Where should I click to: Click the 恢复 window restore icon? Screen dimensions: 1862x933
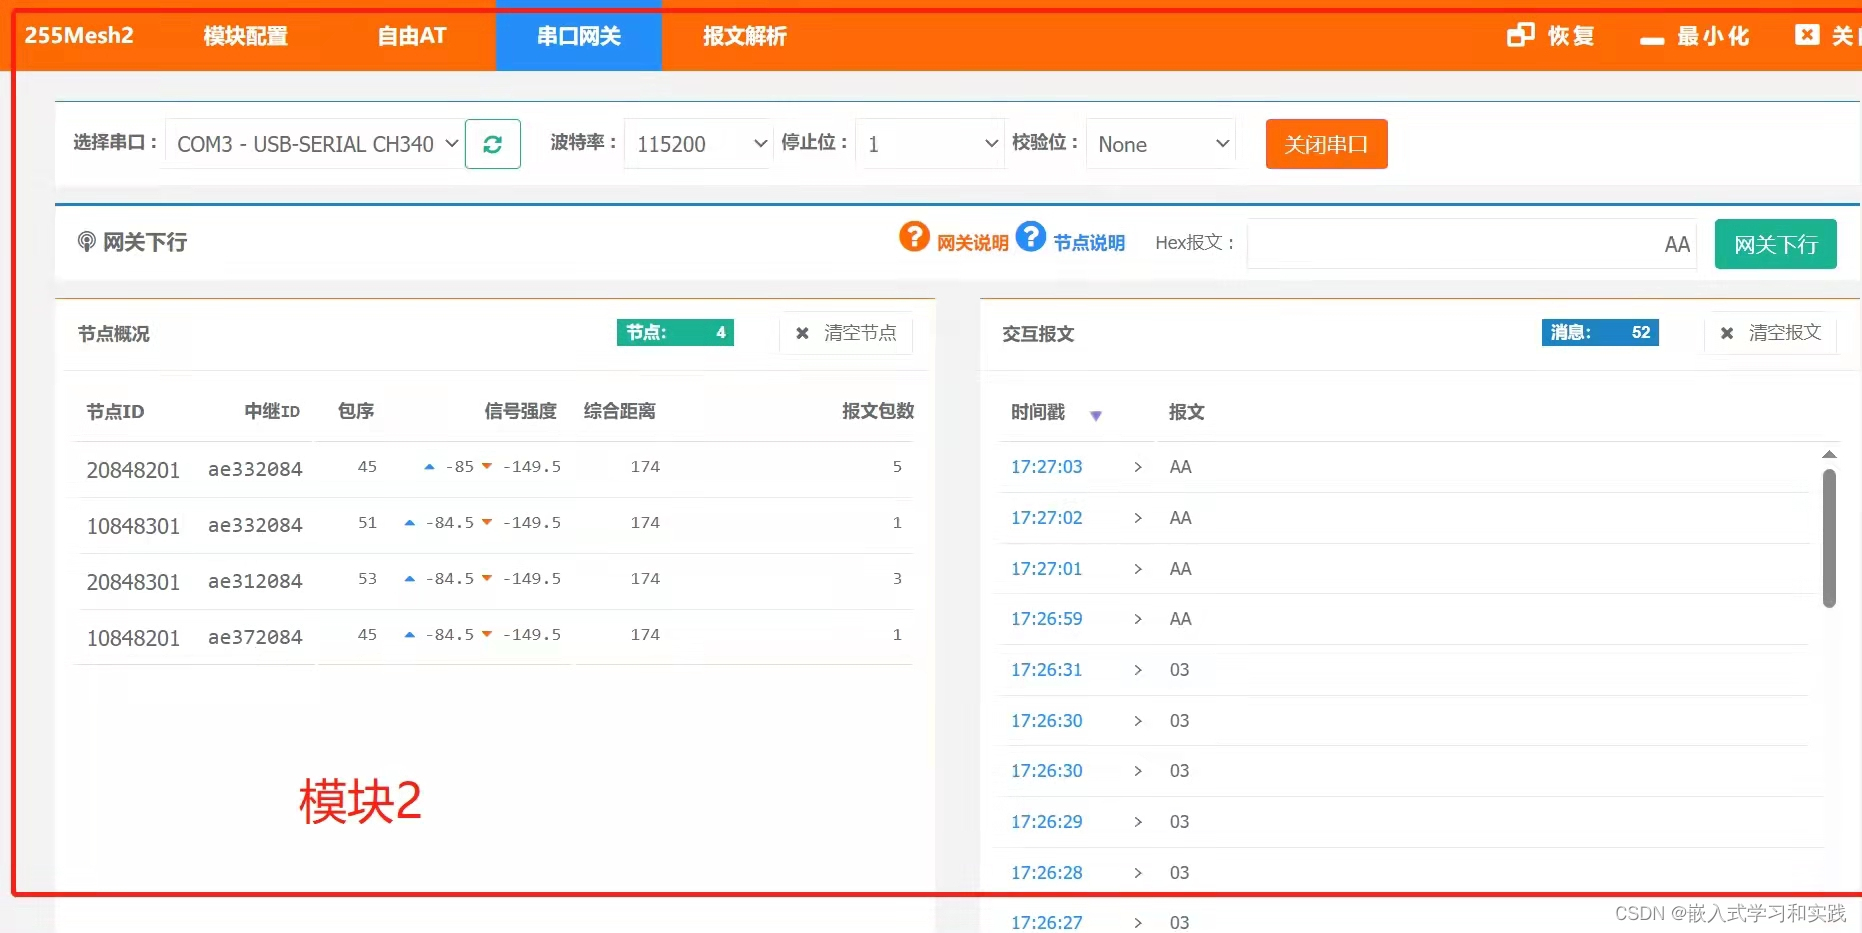click(x=1520, y=36)
